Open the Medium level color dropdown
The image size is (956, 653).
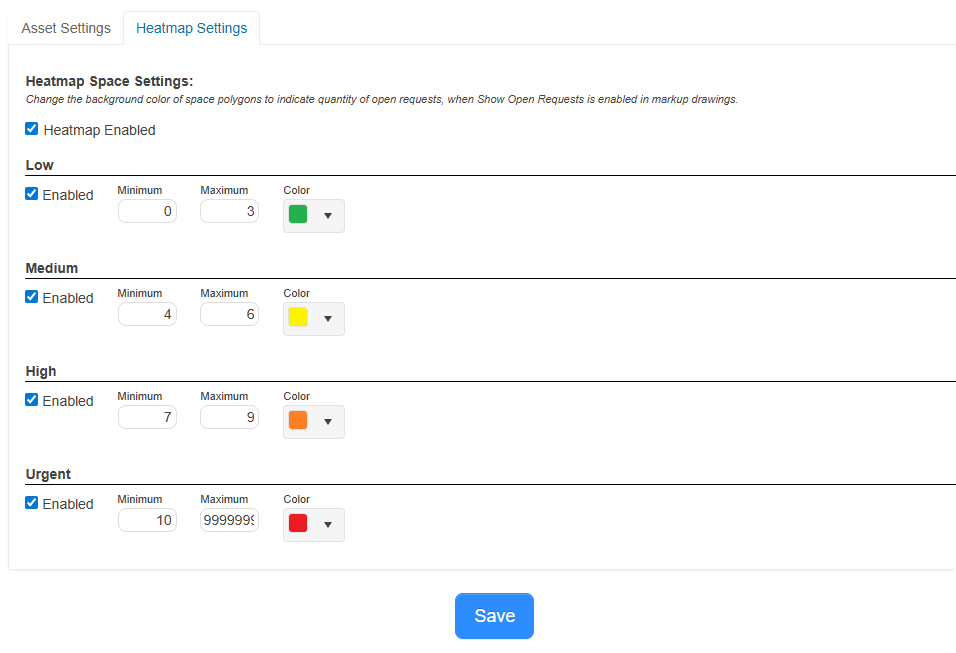[x=329, y=318]
